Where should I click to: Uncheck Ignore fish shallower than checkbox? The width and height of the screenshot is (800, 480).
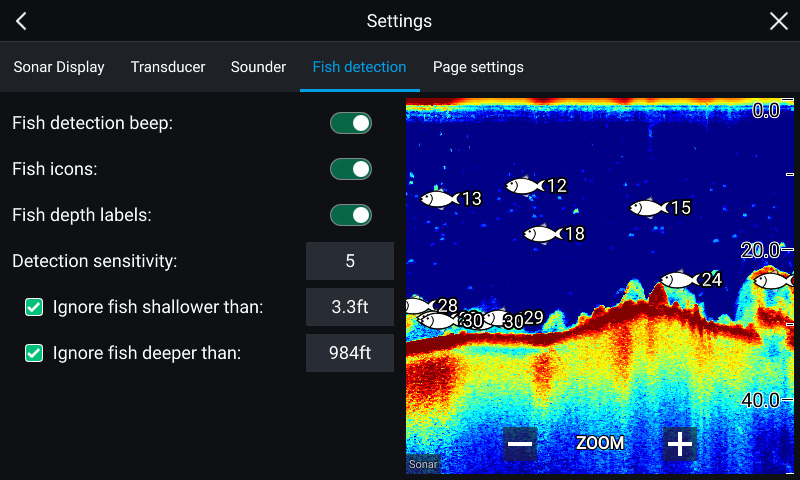[x=34, y=307]
